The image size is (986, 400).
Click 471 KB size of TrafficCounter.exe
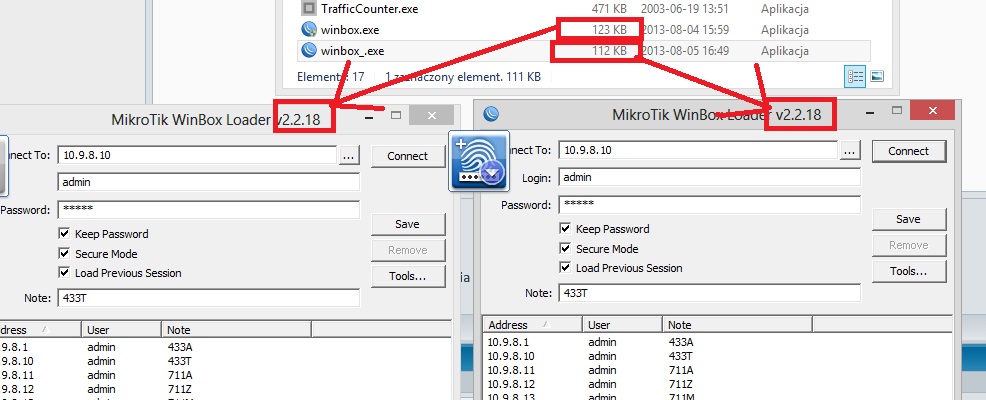pyautogui.click(x=609, y=9)
